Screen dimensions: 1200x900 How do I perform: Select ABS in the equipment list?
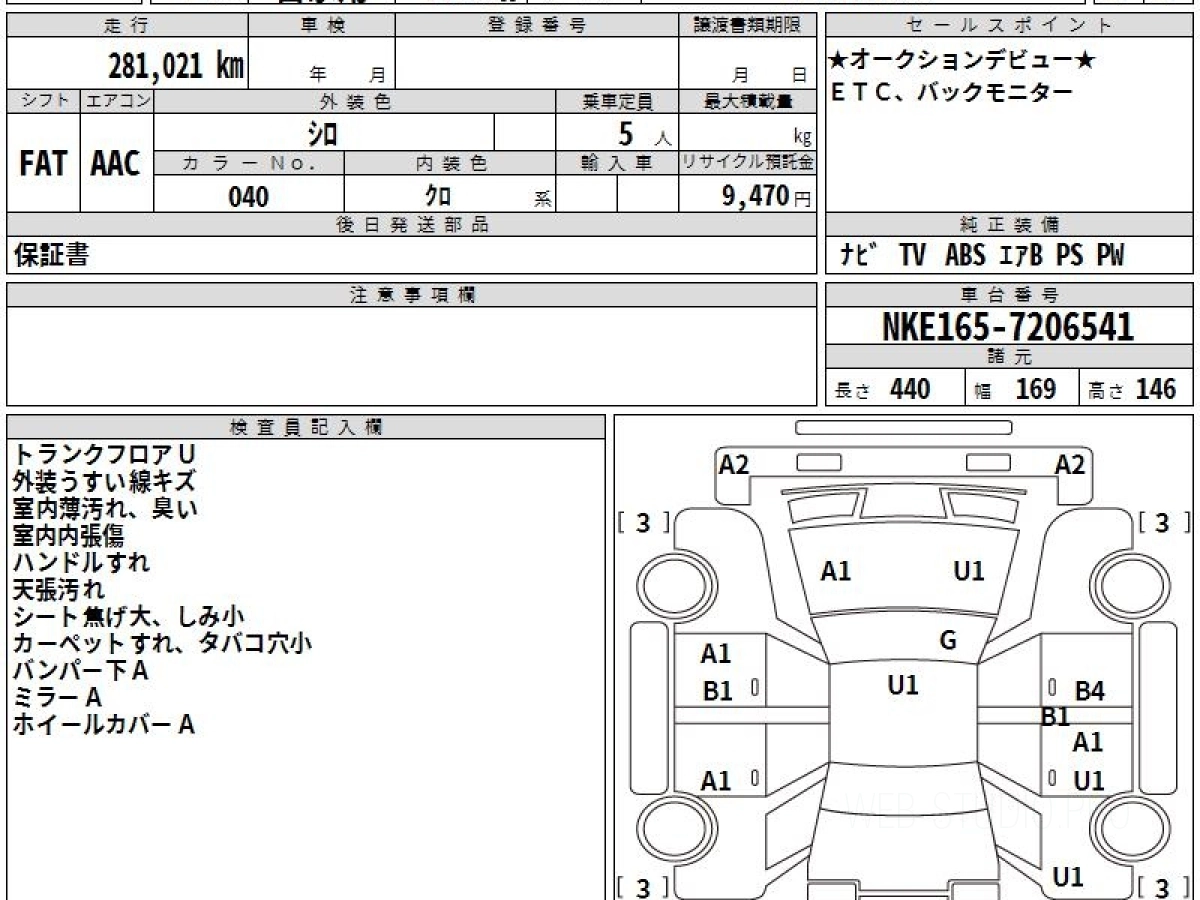[x=966, y=256]
